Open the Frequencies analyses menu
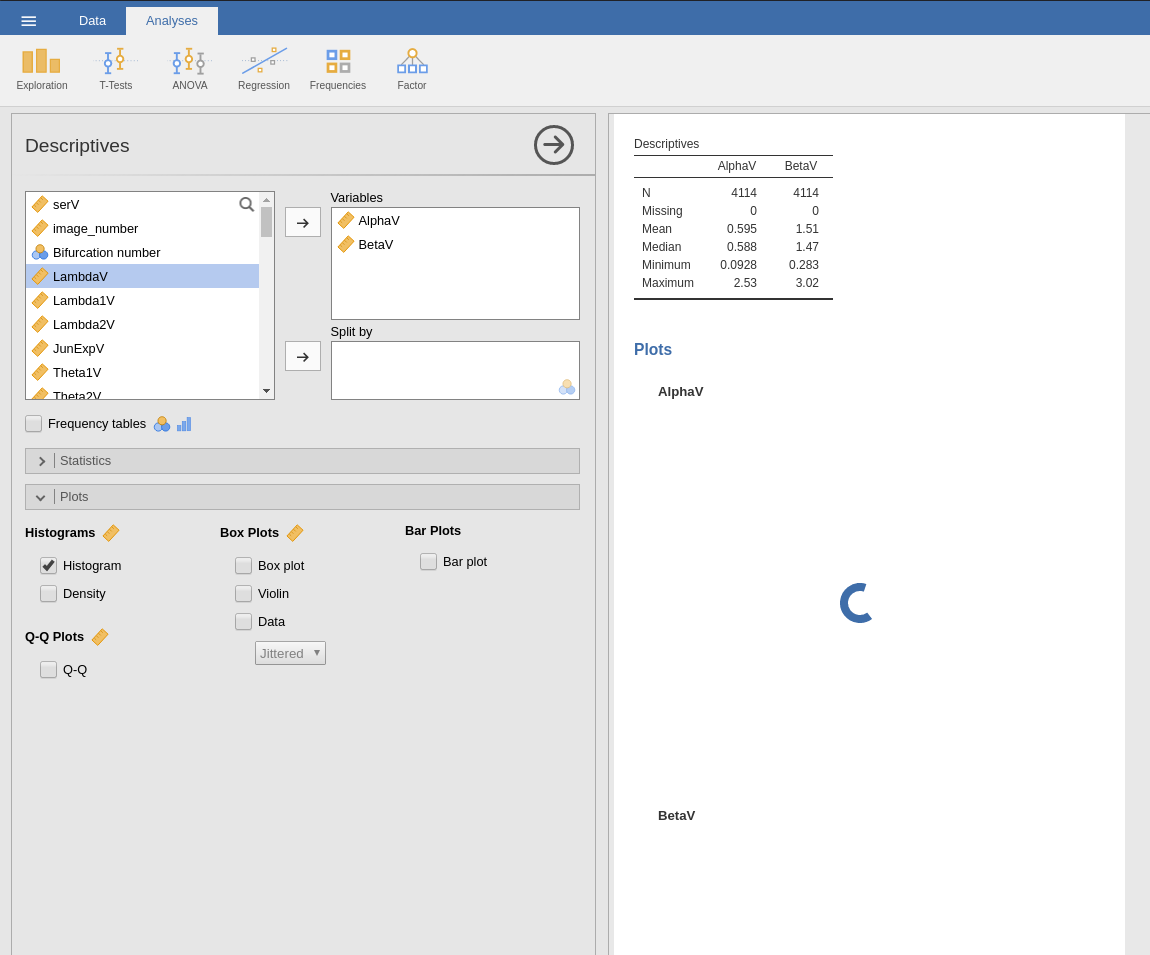Screen dimensions: 1150x955 coord(337,70)
